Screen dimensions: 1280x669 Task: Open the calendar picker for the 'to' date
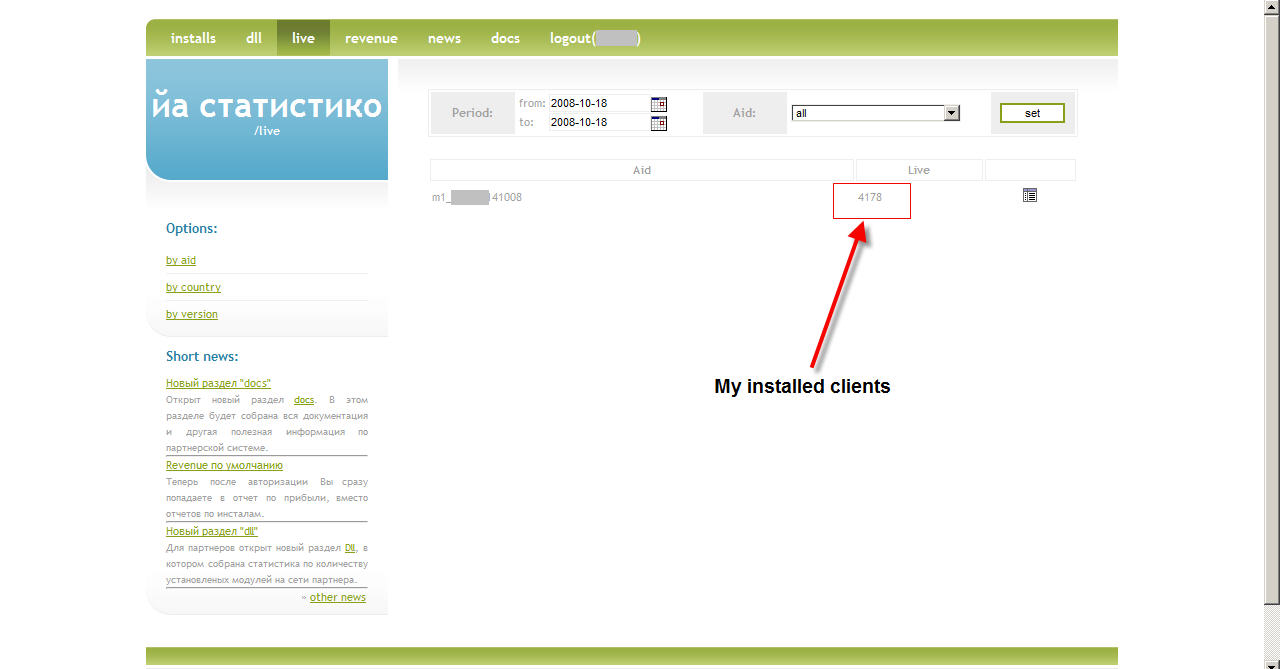click(x=658, y=123)
